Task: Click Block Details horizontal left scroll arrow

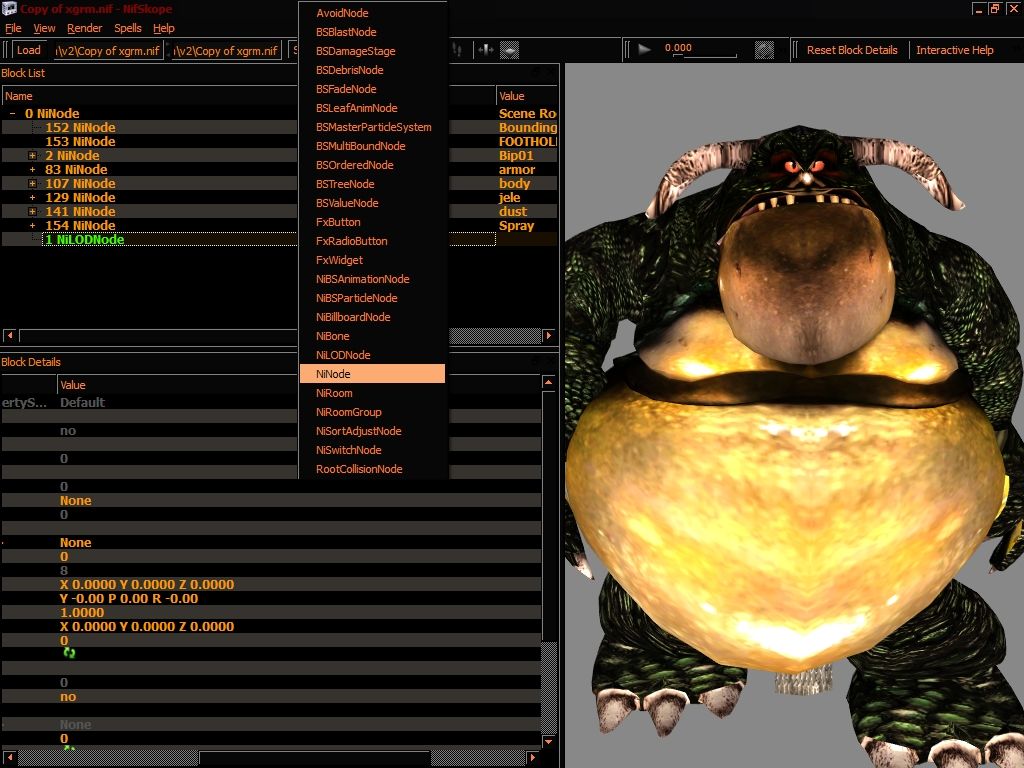Action: point(9,758)
